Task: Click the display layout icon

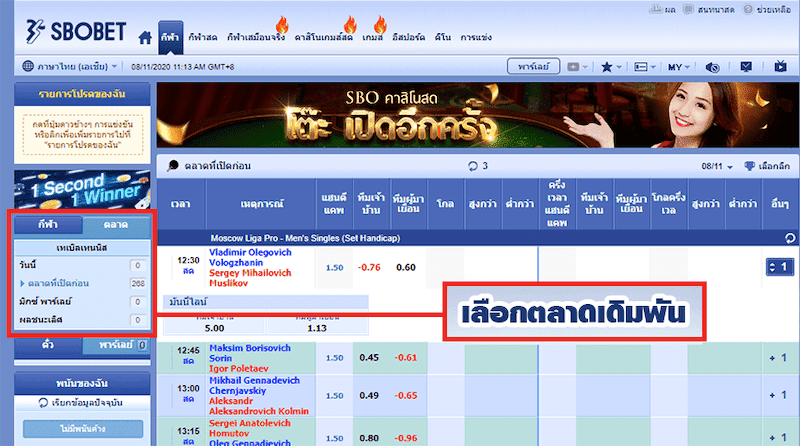Action: pyautogui.click(x=640, y=67)
